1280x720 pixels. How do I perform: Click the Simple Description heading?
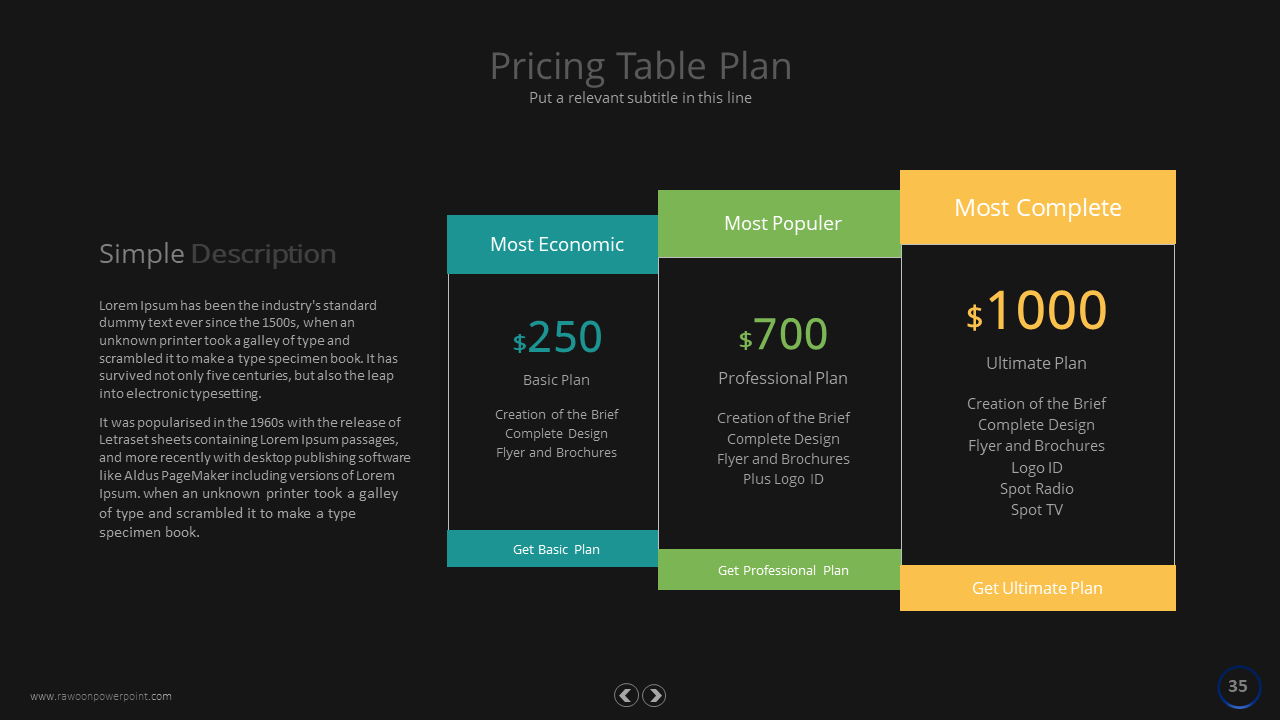[217, 254]
